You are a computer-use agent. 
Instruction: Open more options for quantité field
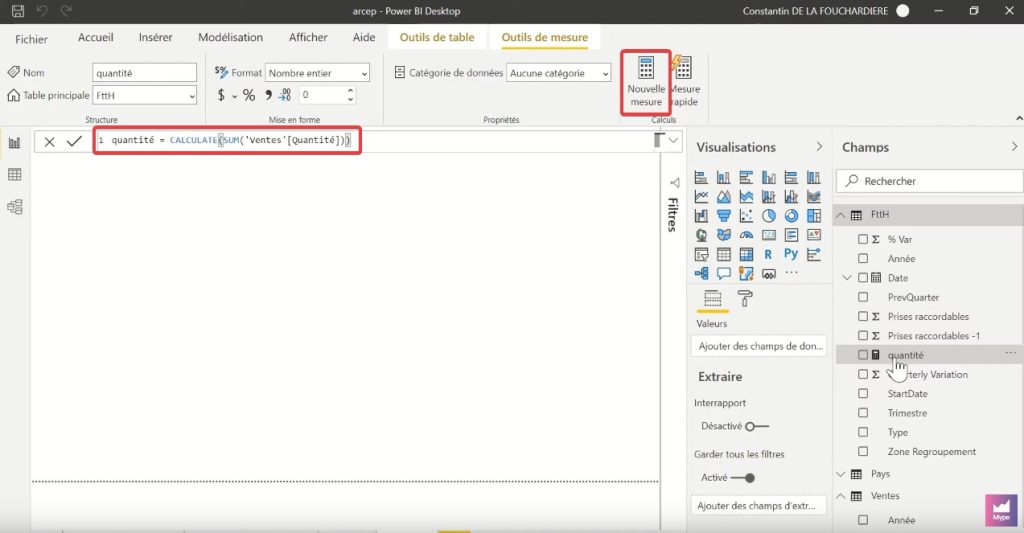click(x=1010, y=353)
